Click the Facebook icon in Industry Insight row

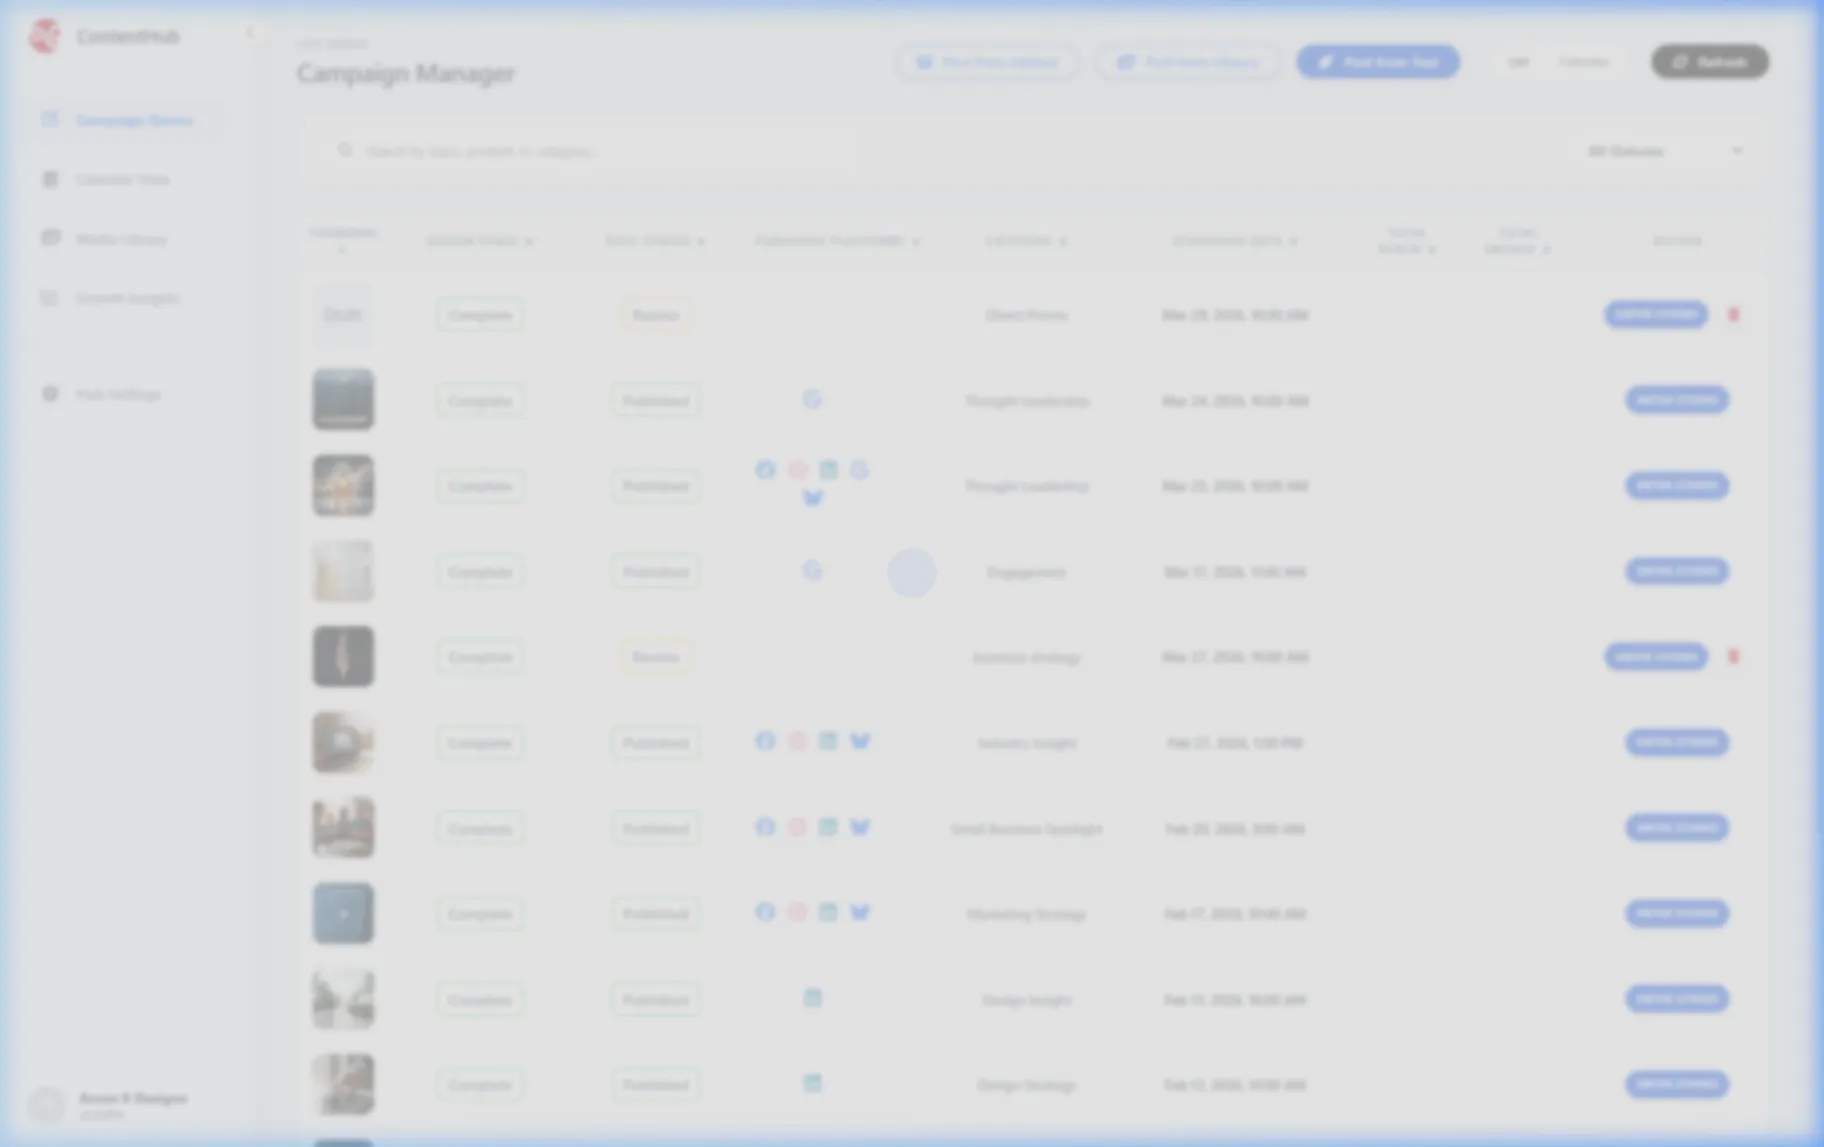tap(765, 741)
